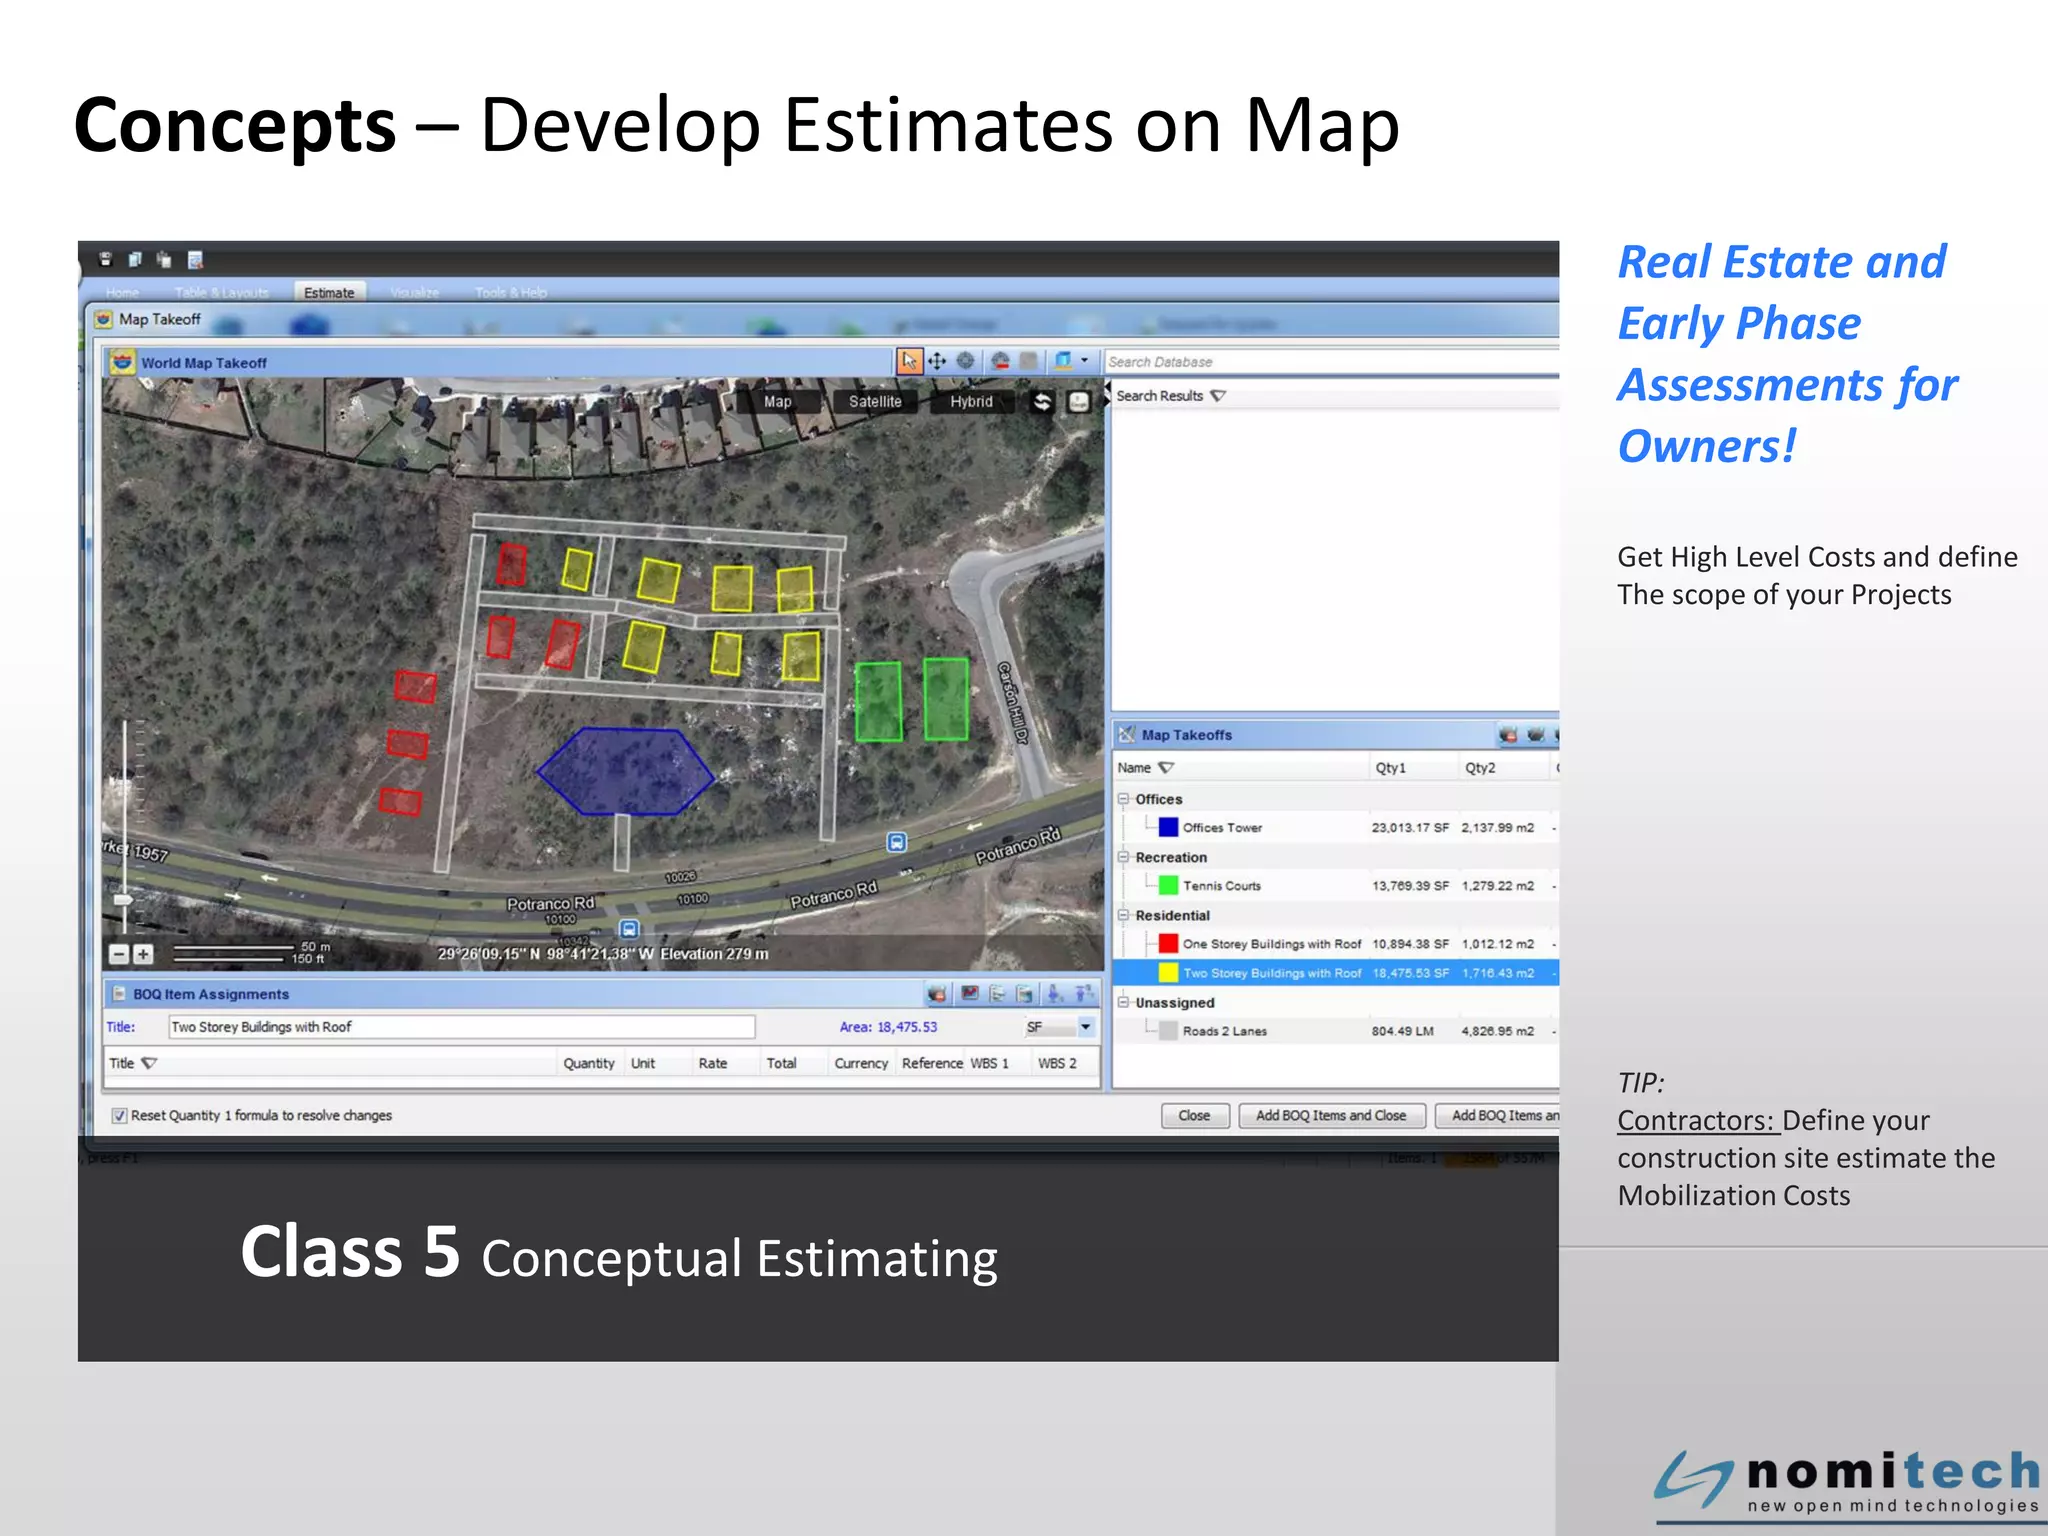Select the arrow pointer tool in World Map Takeoff

click(909, 361)
